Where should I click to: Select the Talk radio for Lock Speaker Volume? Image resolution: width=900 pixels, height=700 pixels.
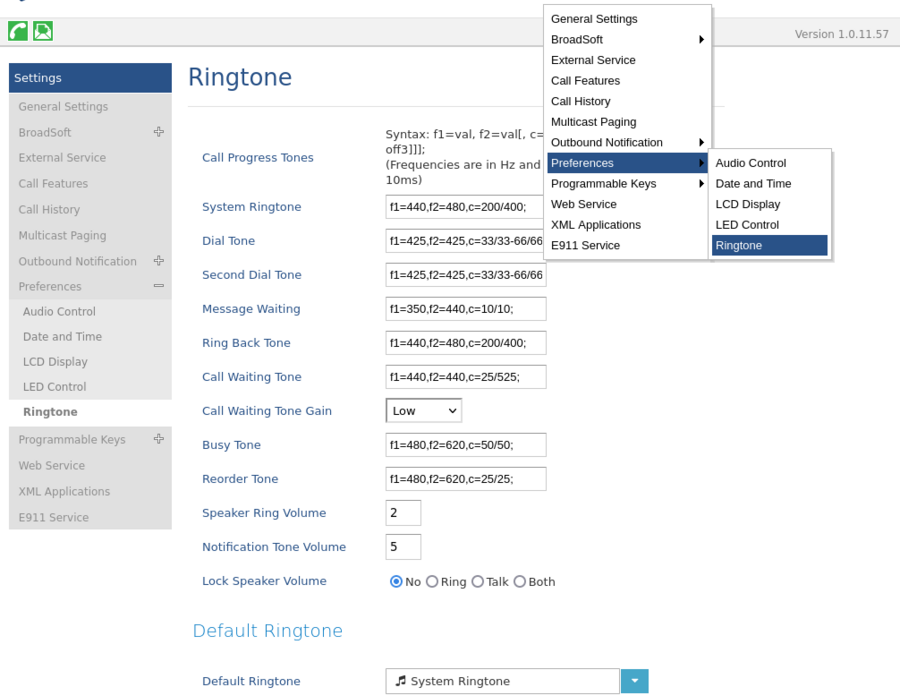click(477, 582)
